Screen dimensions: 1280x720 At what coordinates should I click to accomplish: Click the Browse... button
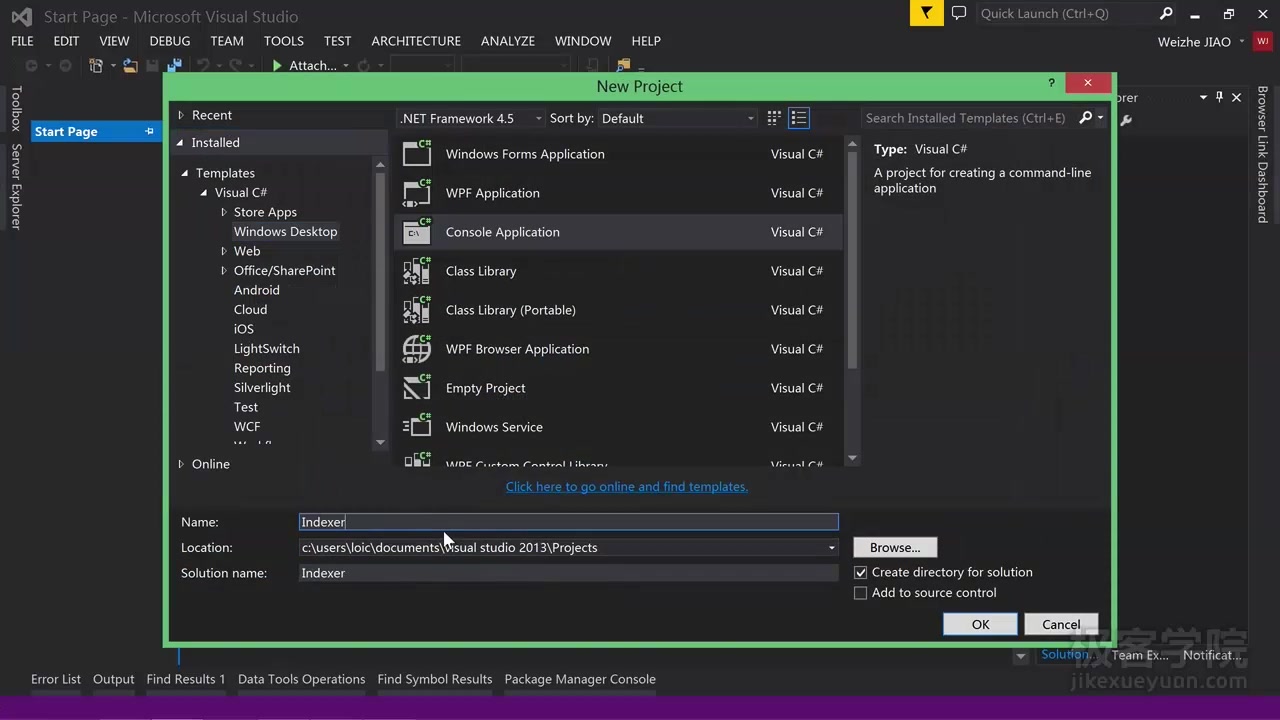point(895,547)
